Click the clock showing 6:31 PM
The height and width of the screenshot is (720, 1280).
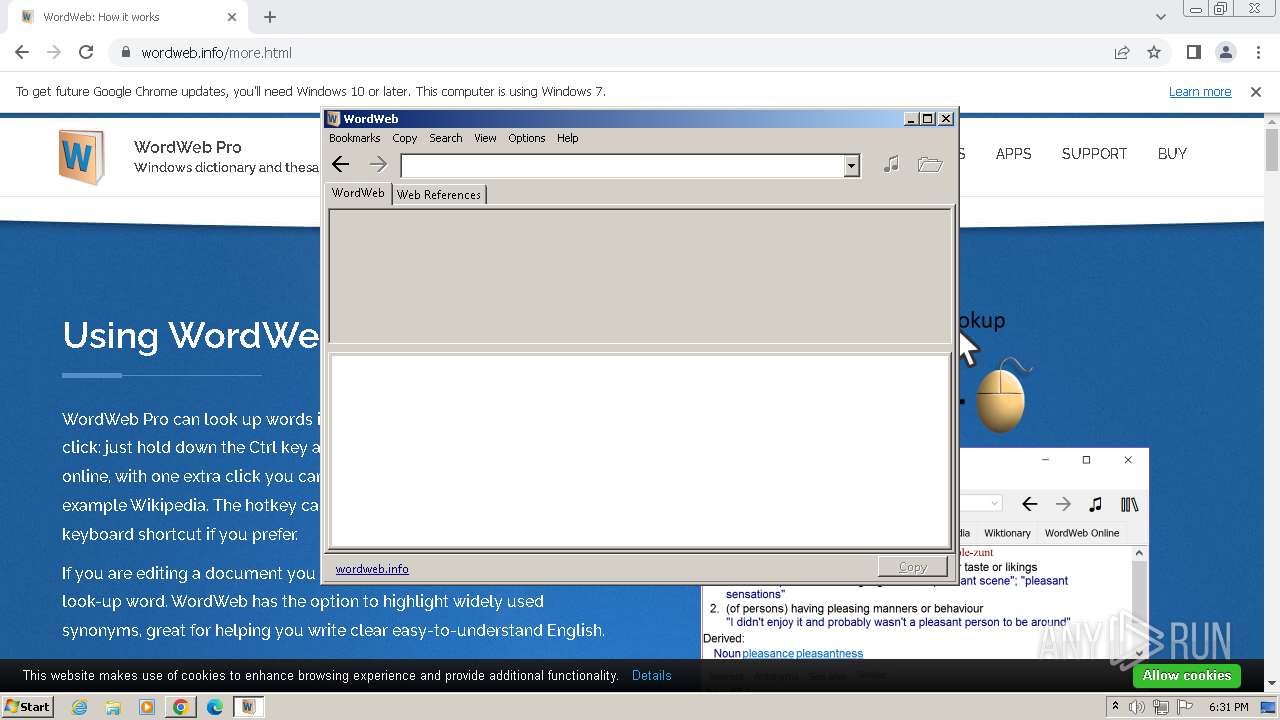[x=1228, y=707]
